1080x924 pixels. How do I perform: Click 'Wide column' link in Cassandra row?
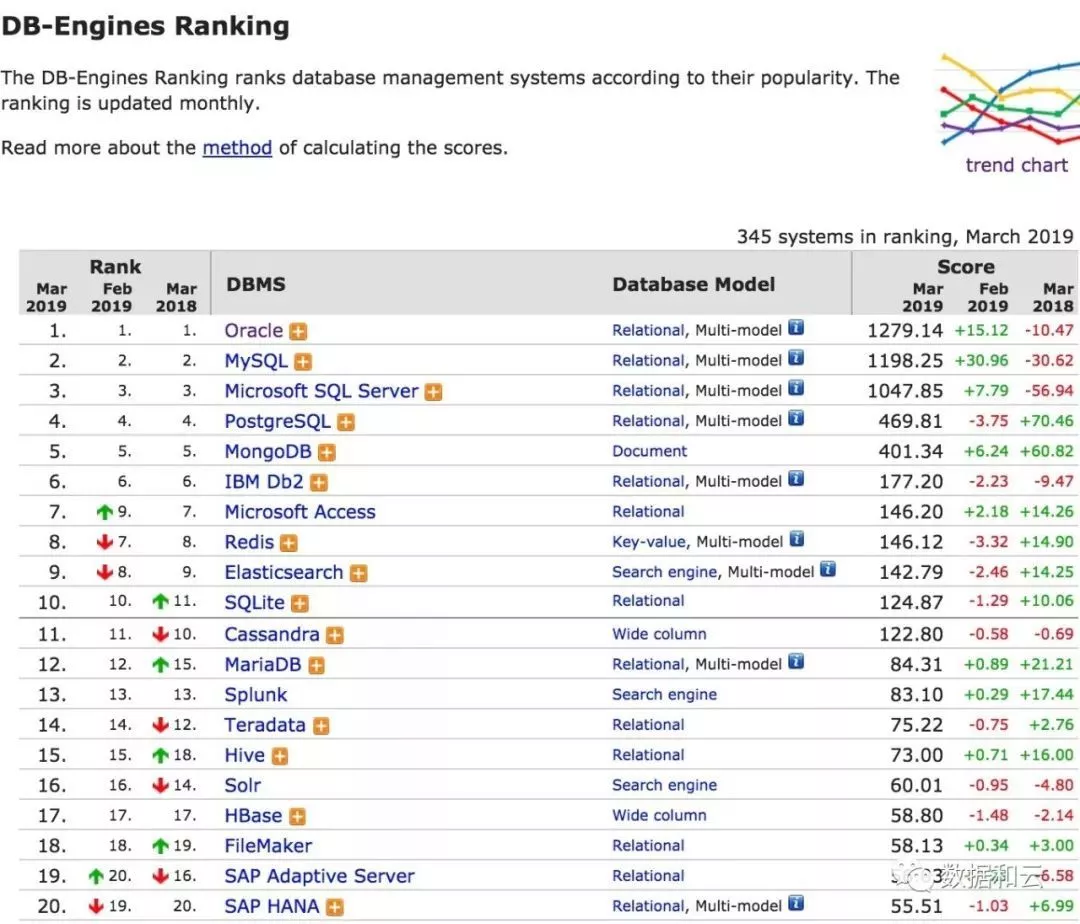click(x=659, y=635)
